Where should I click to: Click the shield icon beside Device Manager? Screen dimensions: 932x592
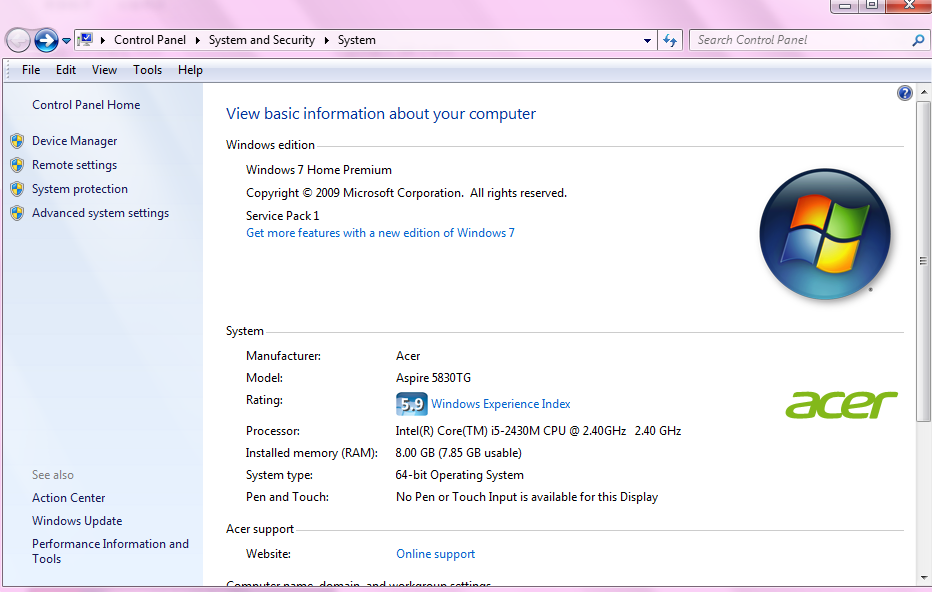tap(16, 141)
